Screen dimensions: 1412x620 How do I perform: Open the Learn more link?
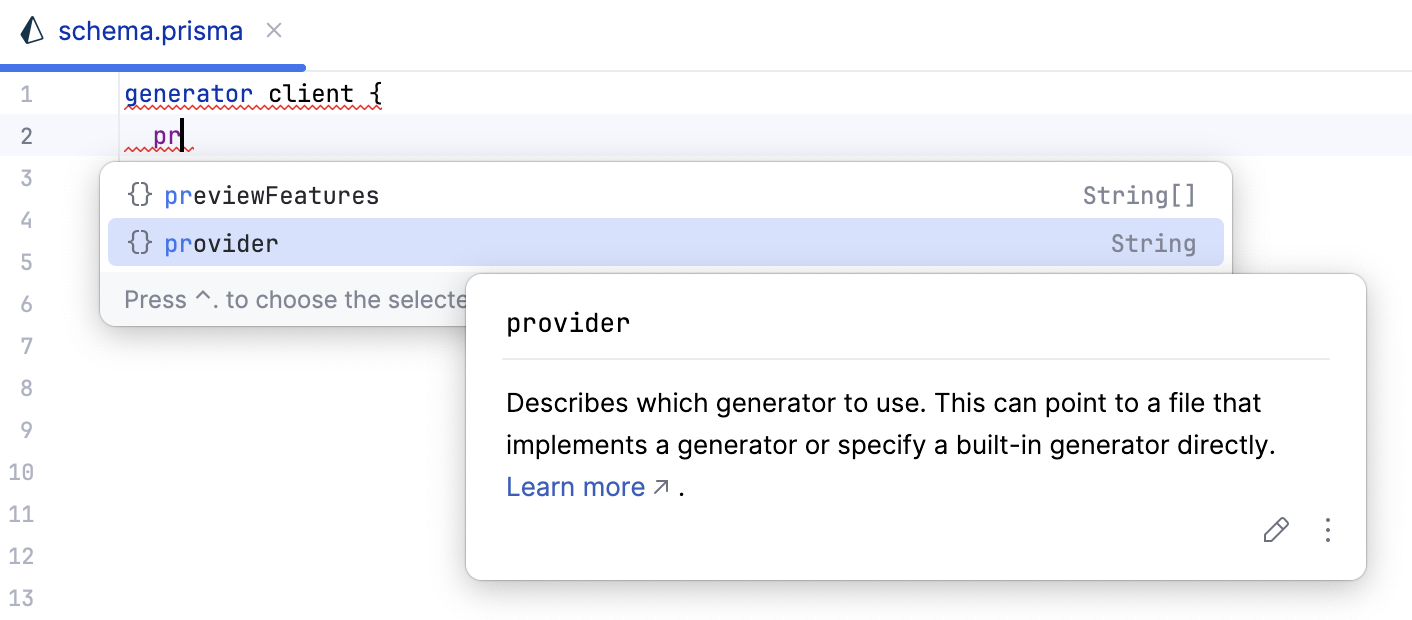[x=576, y=486]
